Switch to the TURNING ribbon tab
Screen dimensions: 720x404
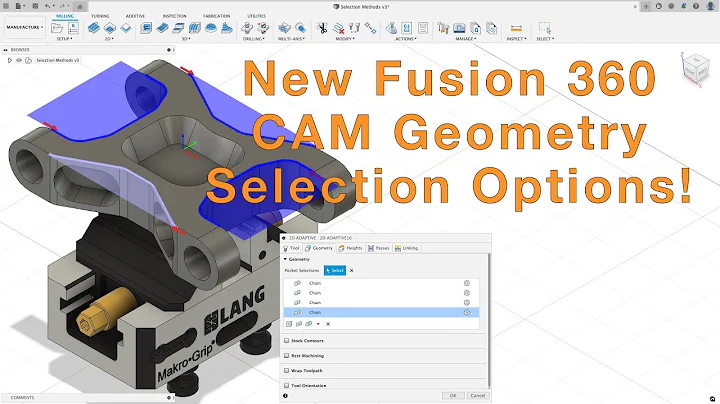pos(100,16)
